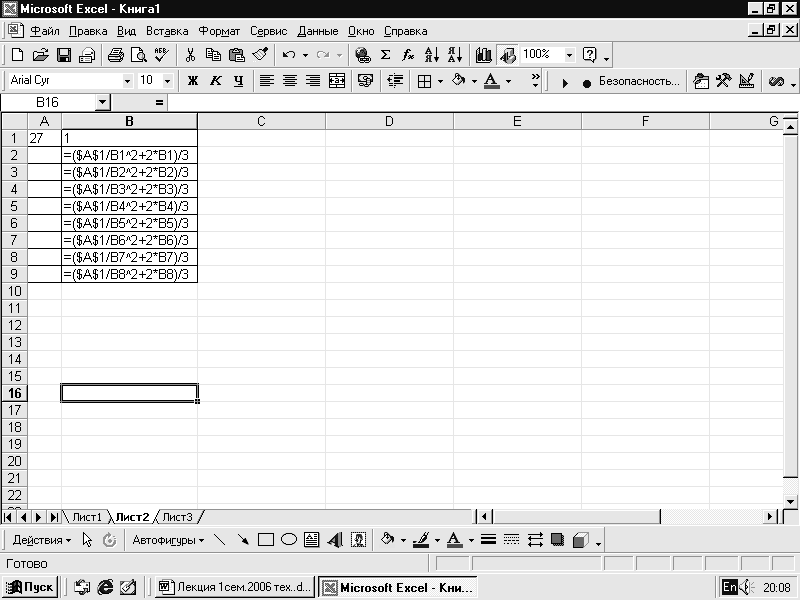800x600 pixels.
Task: Expand the borders style dropdown arrow
Action: click(440, 81)
